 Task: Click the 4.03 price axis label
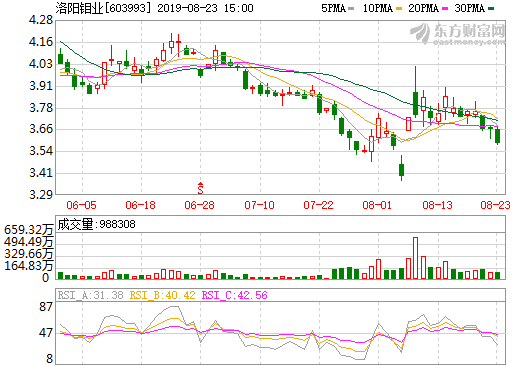[41, 64]
